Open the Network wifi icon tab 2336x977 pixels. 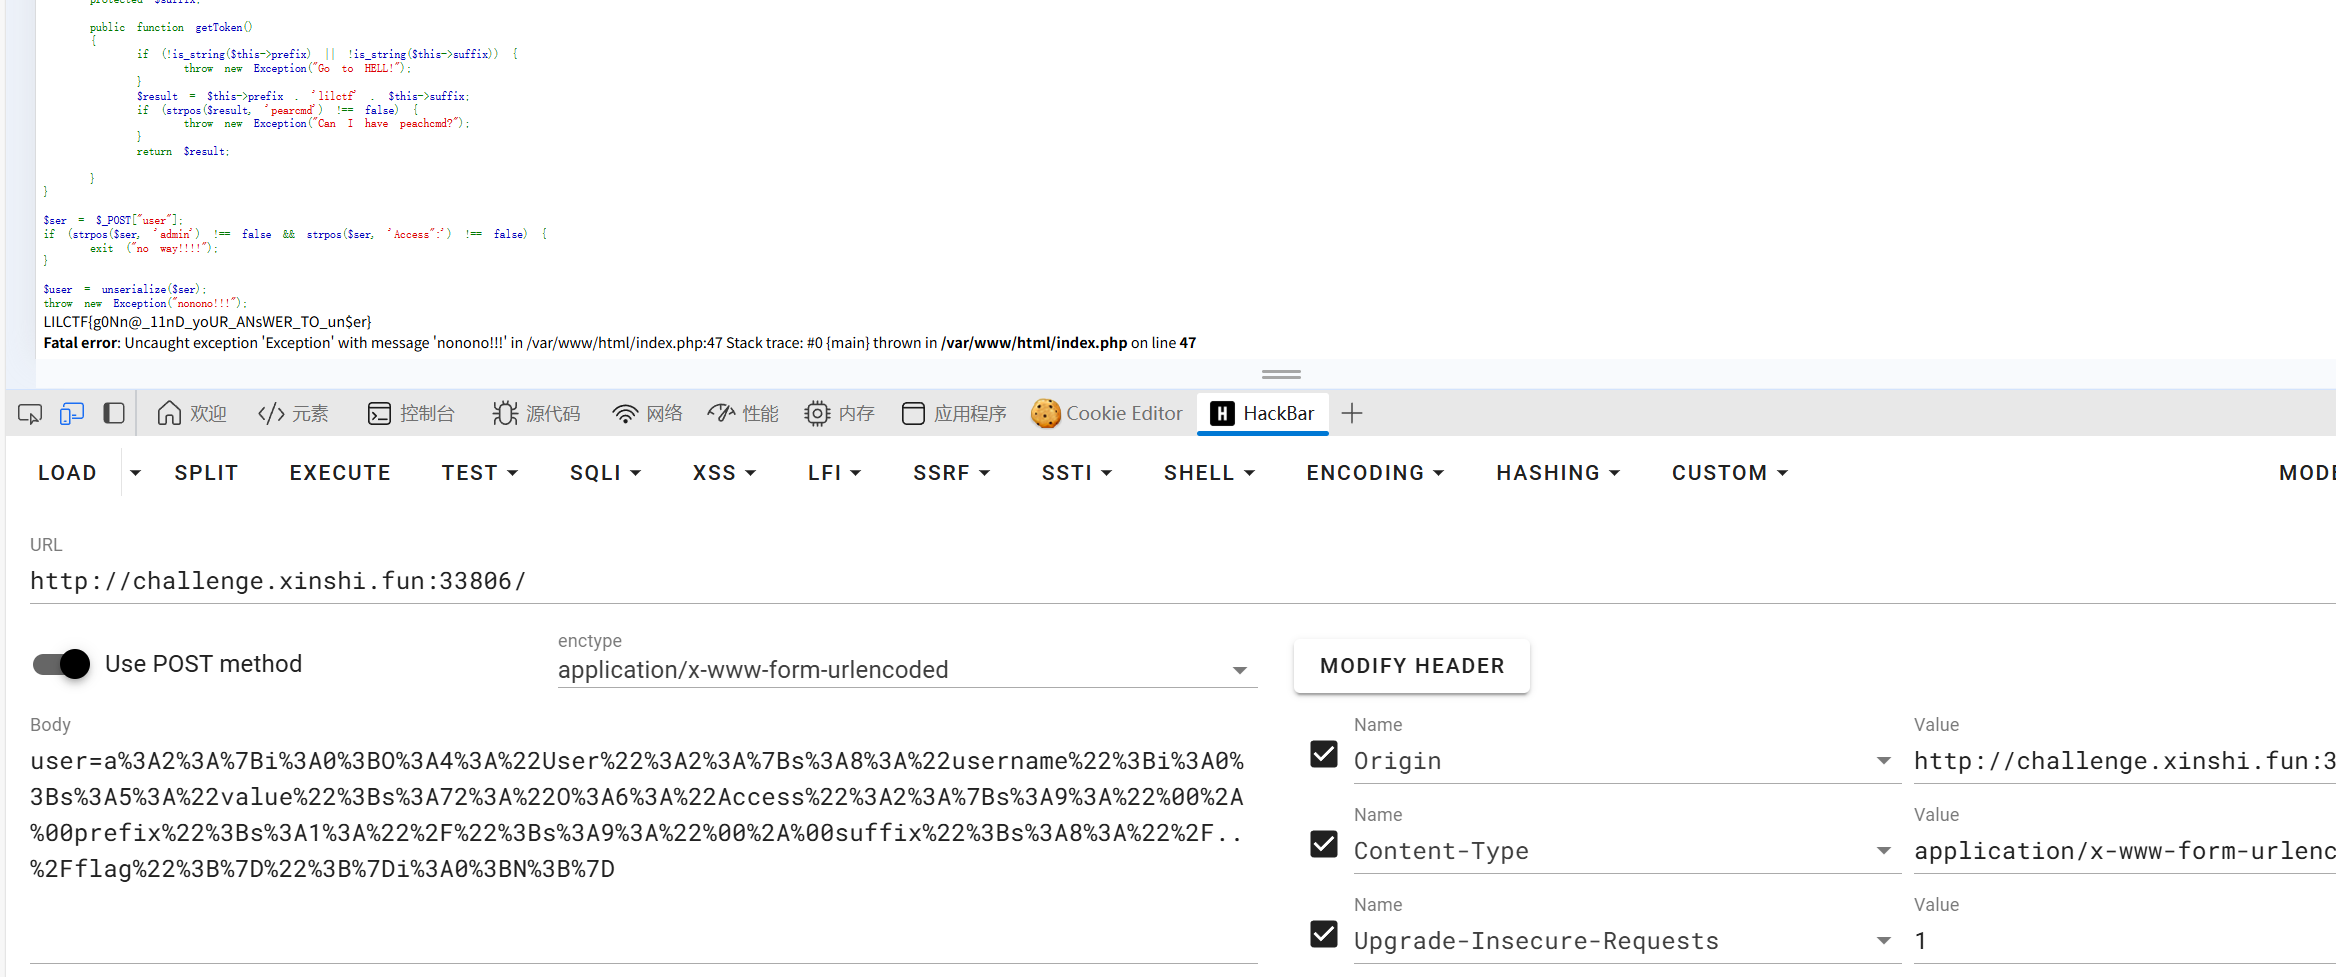point(647,414)
